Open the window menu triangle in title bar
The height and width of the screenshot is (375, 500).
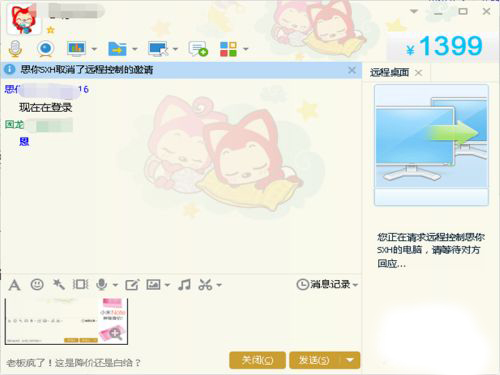coord(414,11)
